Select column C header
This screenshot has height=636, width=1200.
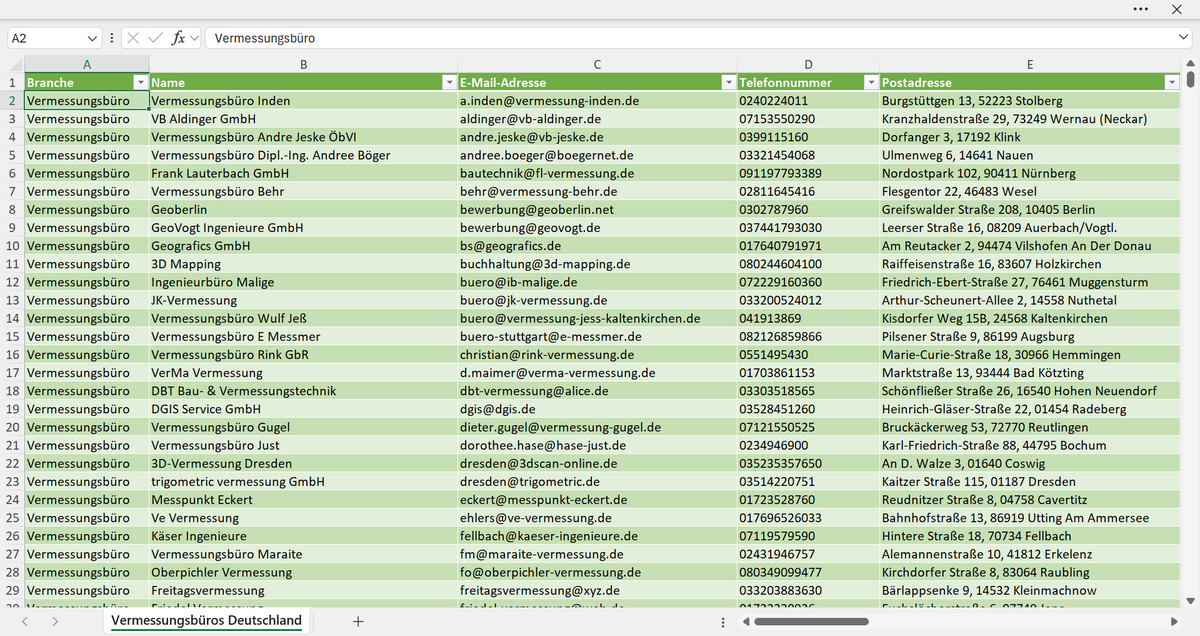click(597, 64)
